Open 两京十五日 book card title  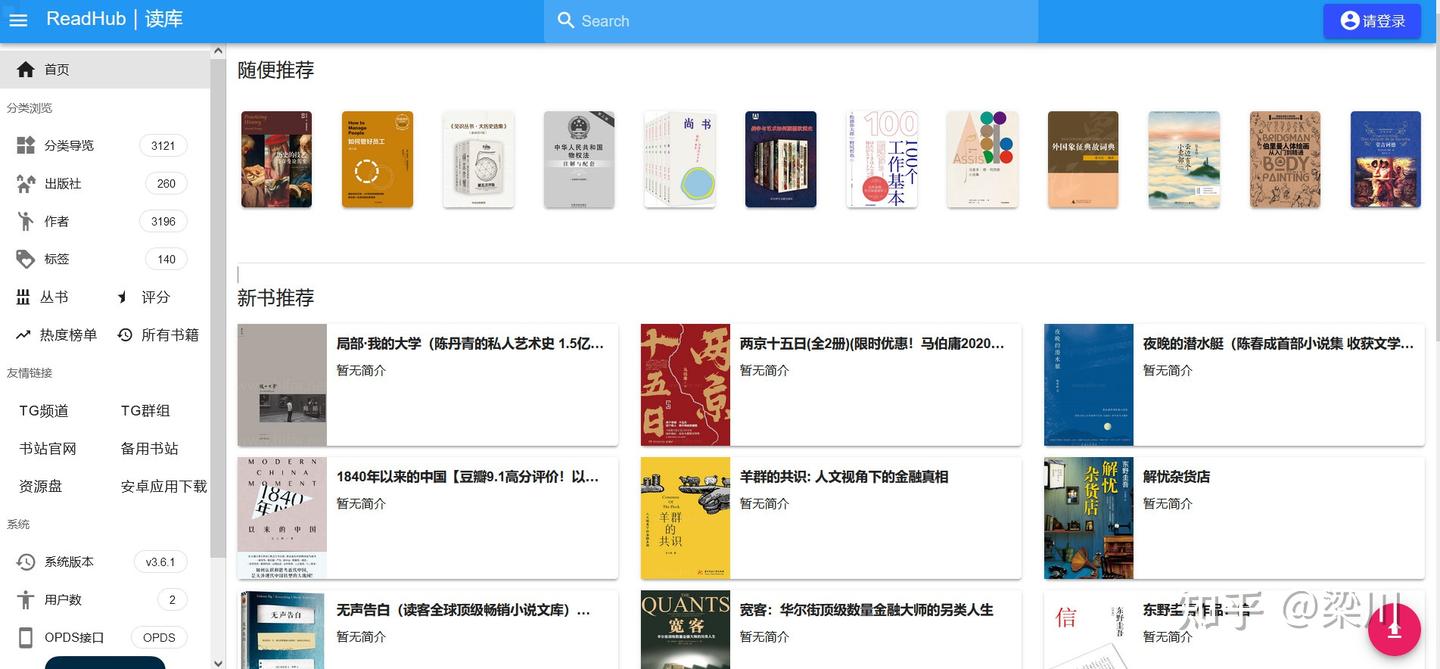coord(872,343)
